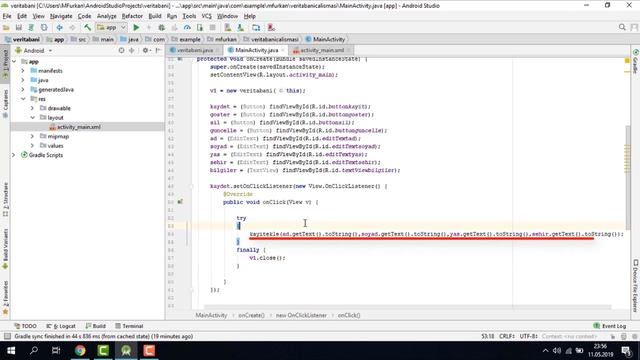The width and height of the screenshot is (640, 360).
Task: Click the Stop button in toolbar
Action: tap(212, 28)
